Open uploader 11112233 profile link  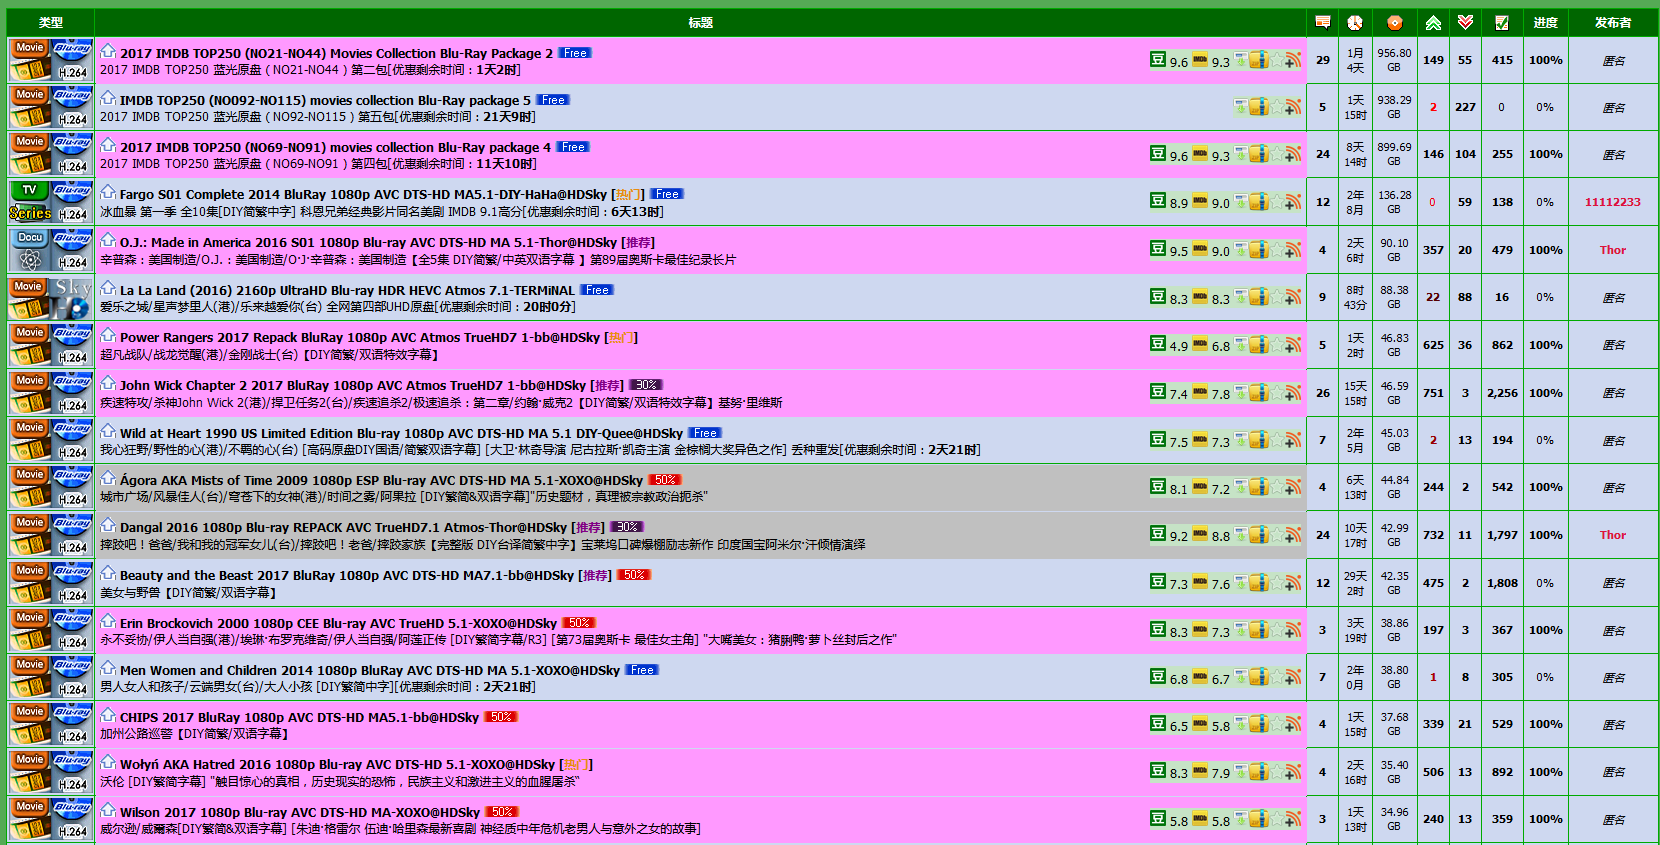(x=1612, y=202)
